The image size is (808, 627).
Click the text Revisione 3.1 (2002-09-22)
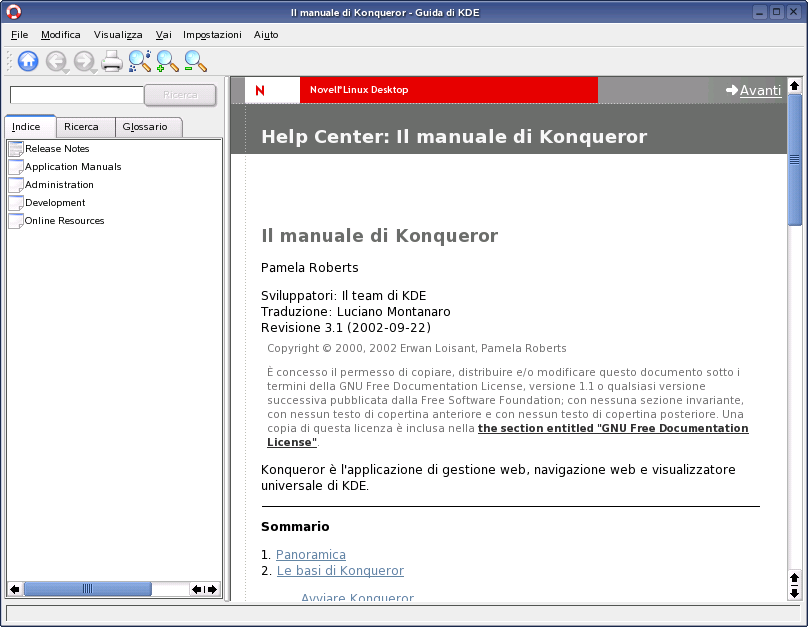tap(346, 328)
